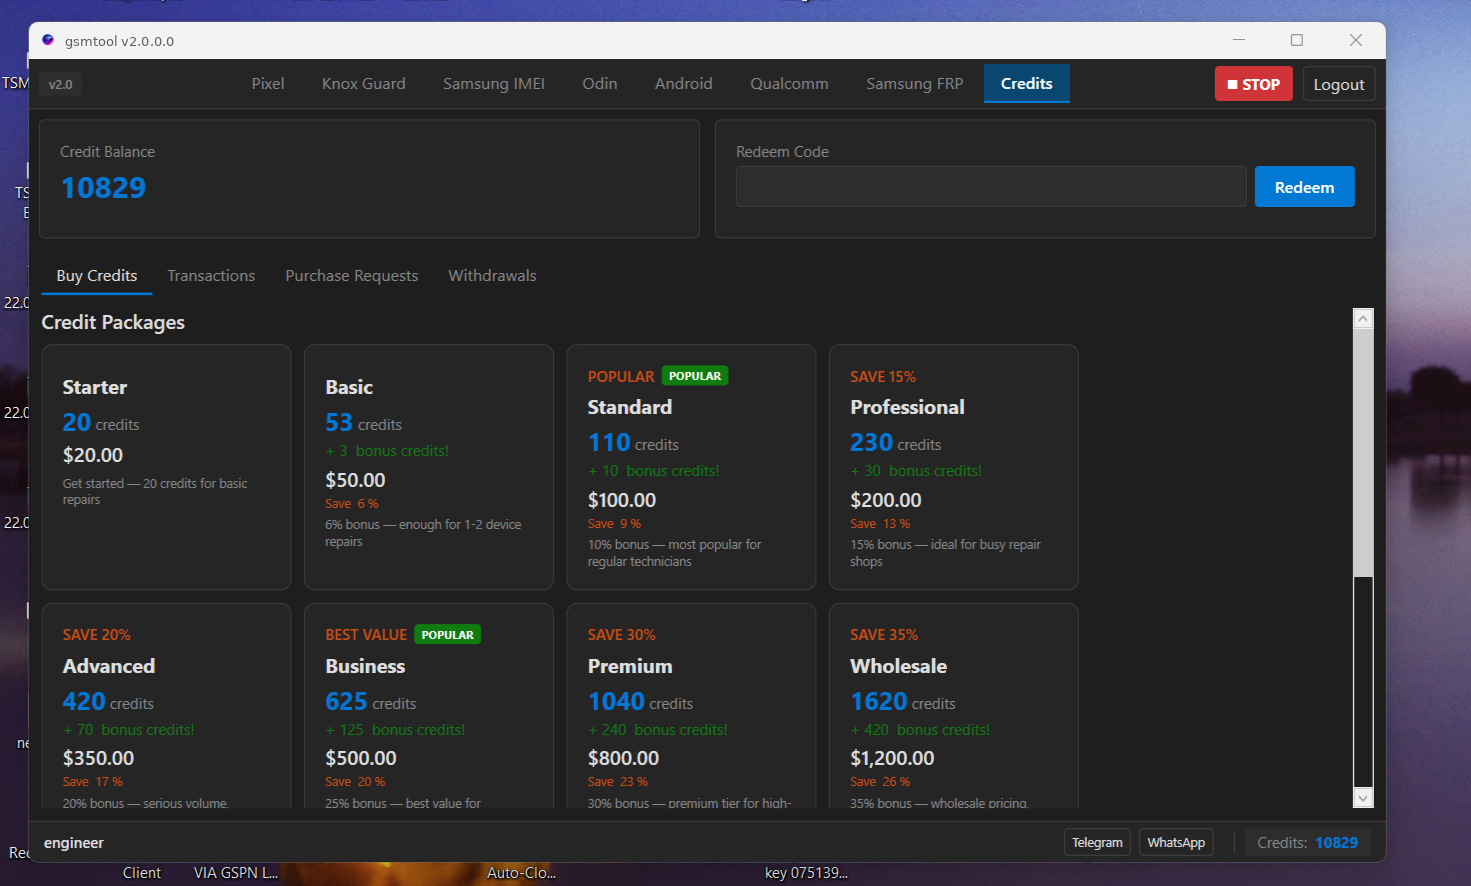Show the Withdrawals sub-tab
Screen dimensions: 1471x886
pyautogui.click(x=492, y=276)
